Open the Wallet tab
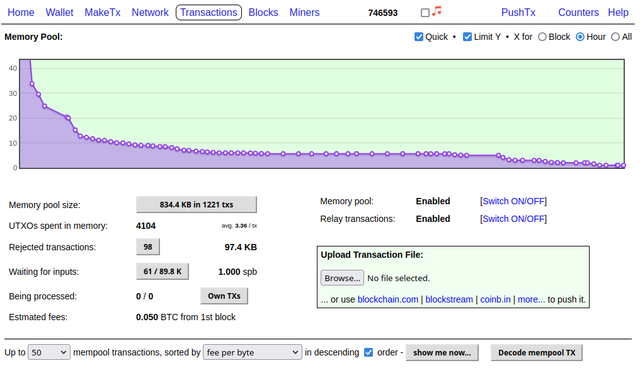 [59, 13]
